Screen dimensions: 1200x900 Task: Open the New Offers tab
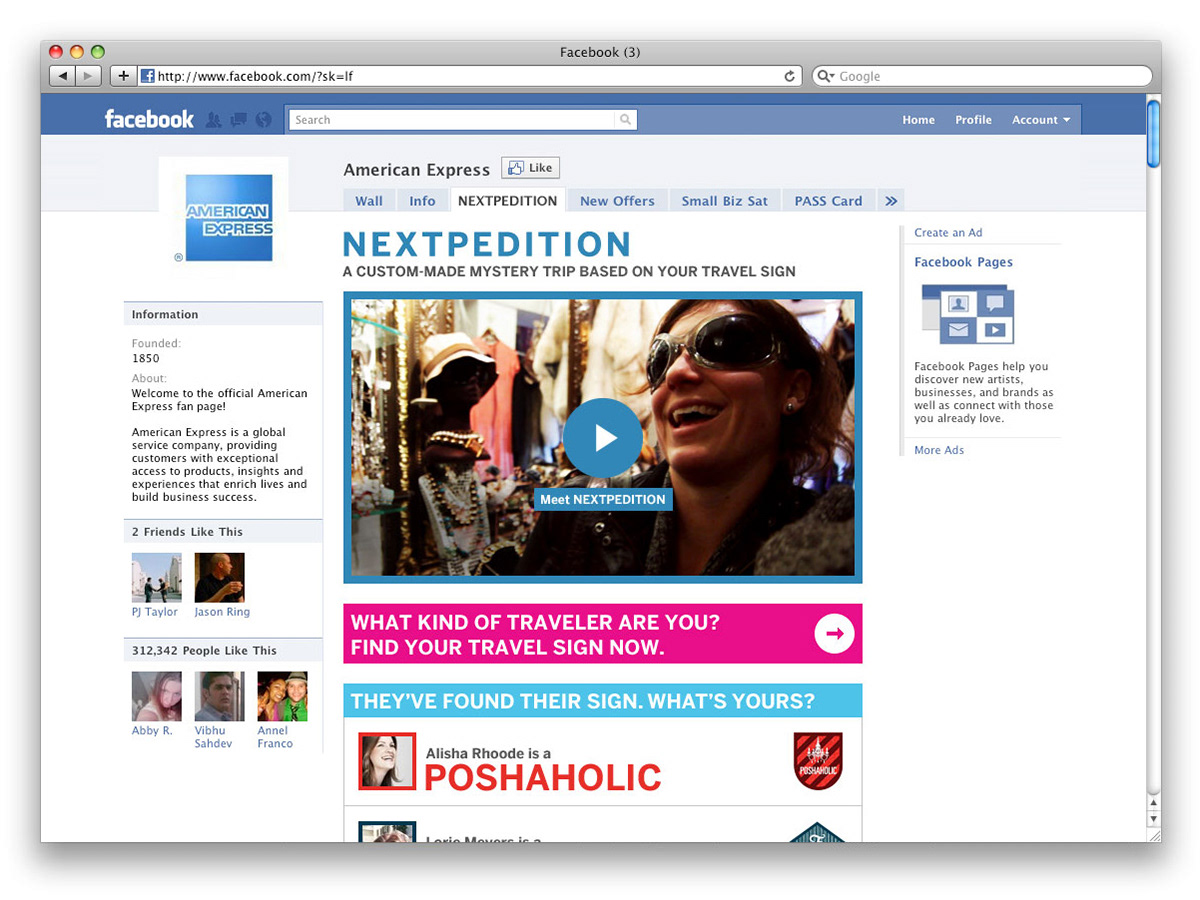click(617, 201)
